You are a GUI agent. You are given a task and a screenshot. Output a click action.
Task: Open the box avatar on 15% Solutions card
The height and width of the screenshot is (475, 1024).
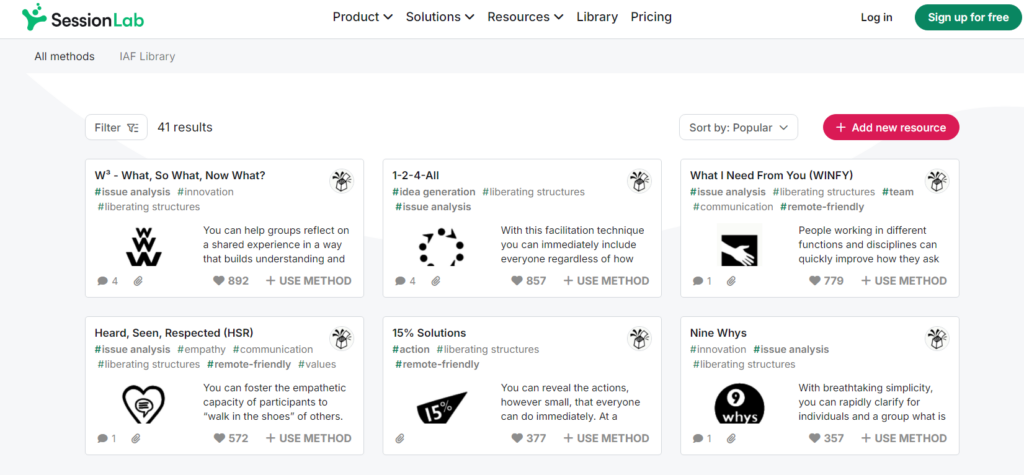click(639, 338)
